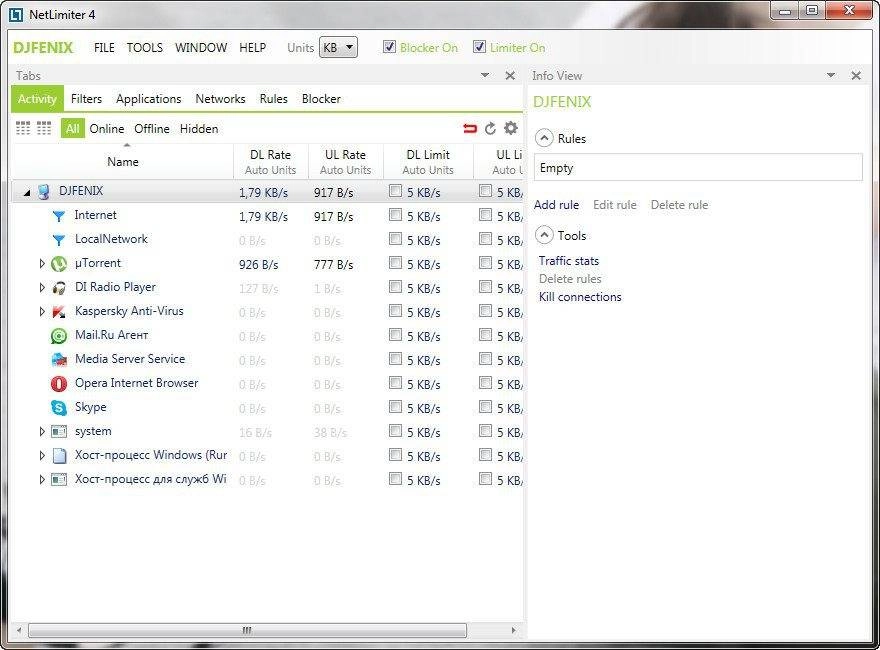Click the µTorrent application icon
880x650 pixels.
click(59, 263)
